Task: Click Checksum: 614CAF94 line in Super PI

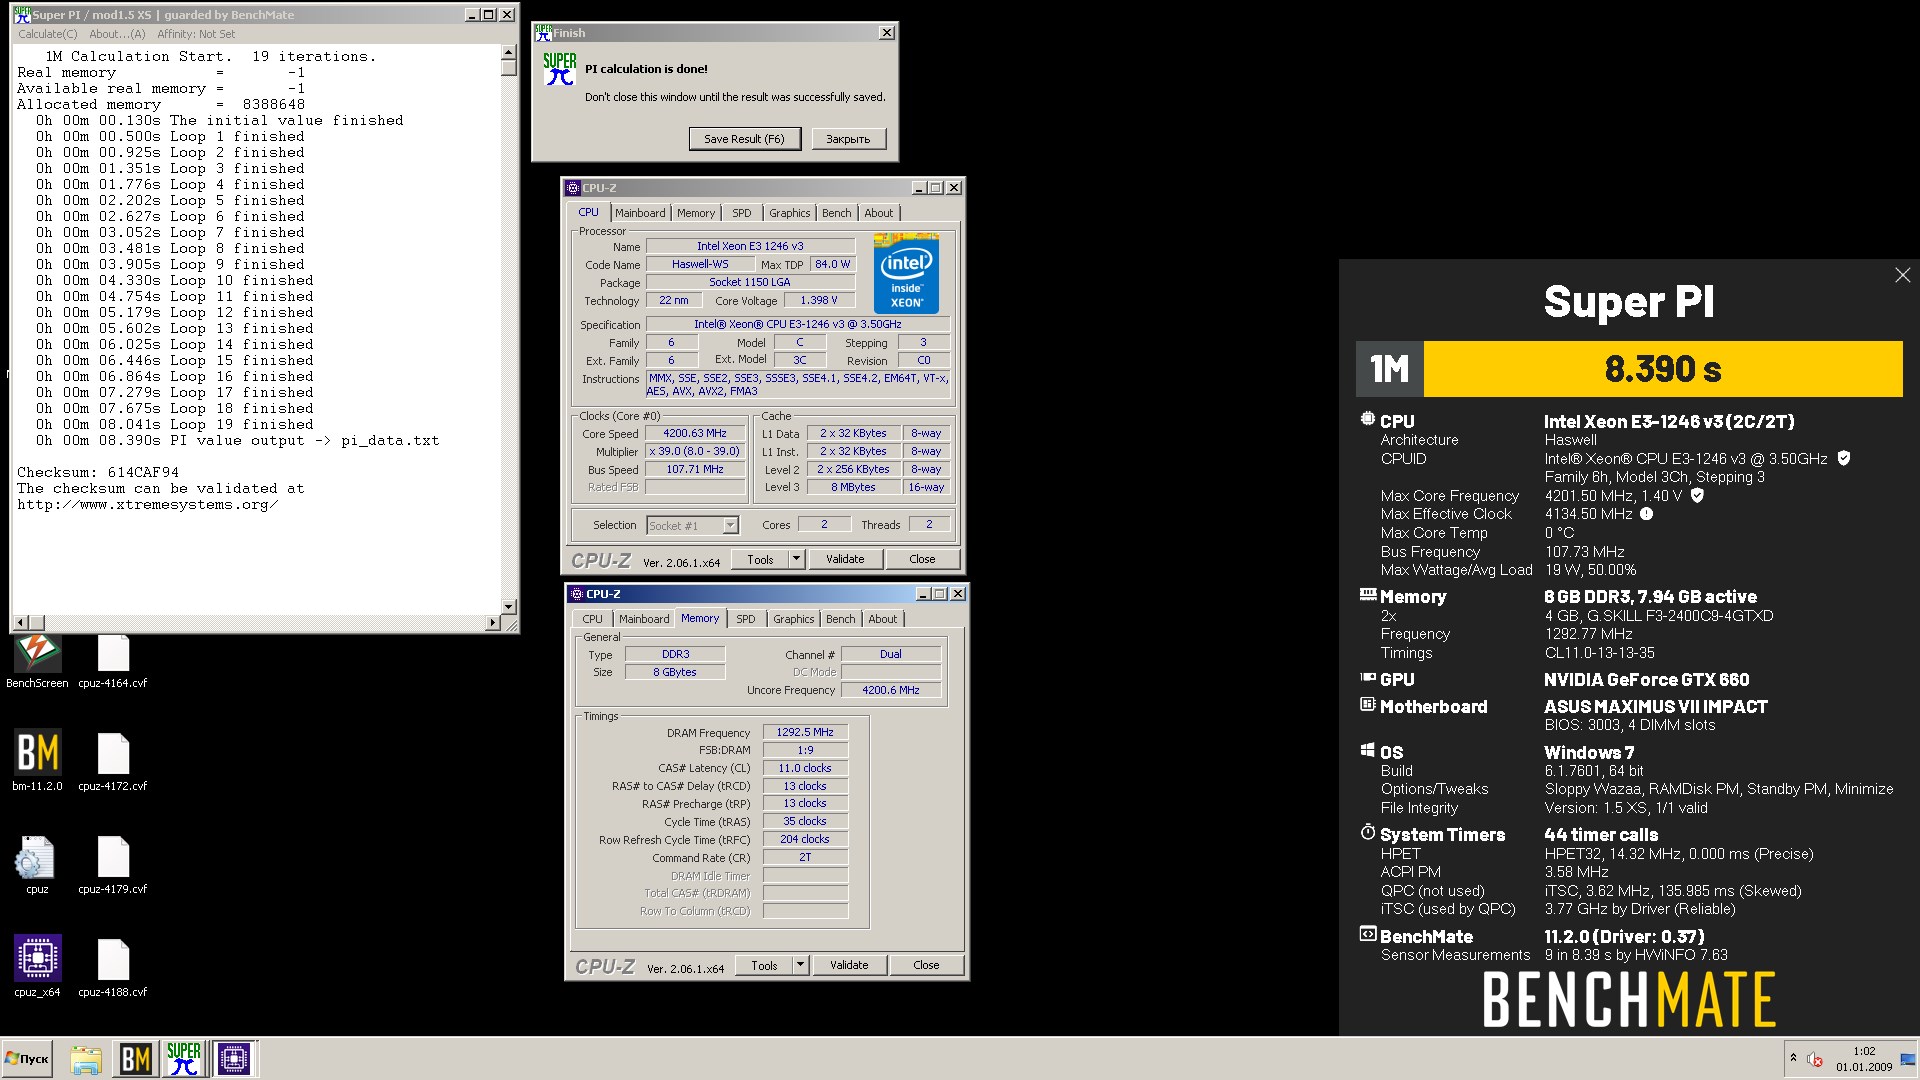Action: 98,473
